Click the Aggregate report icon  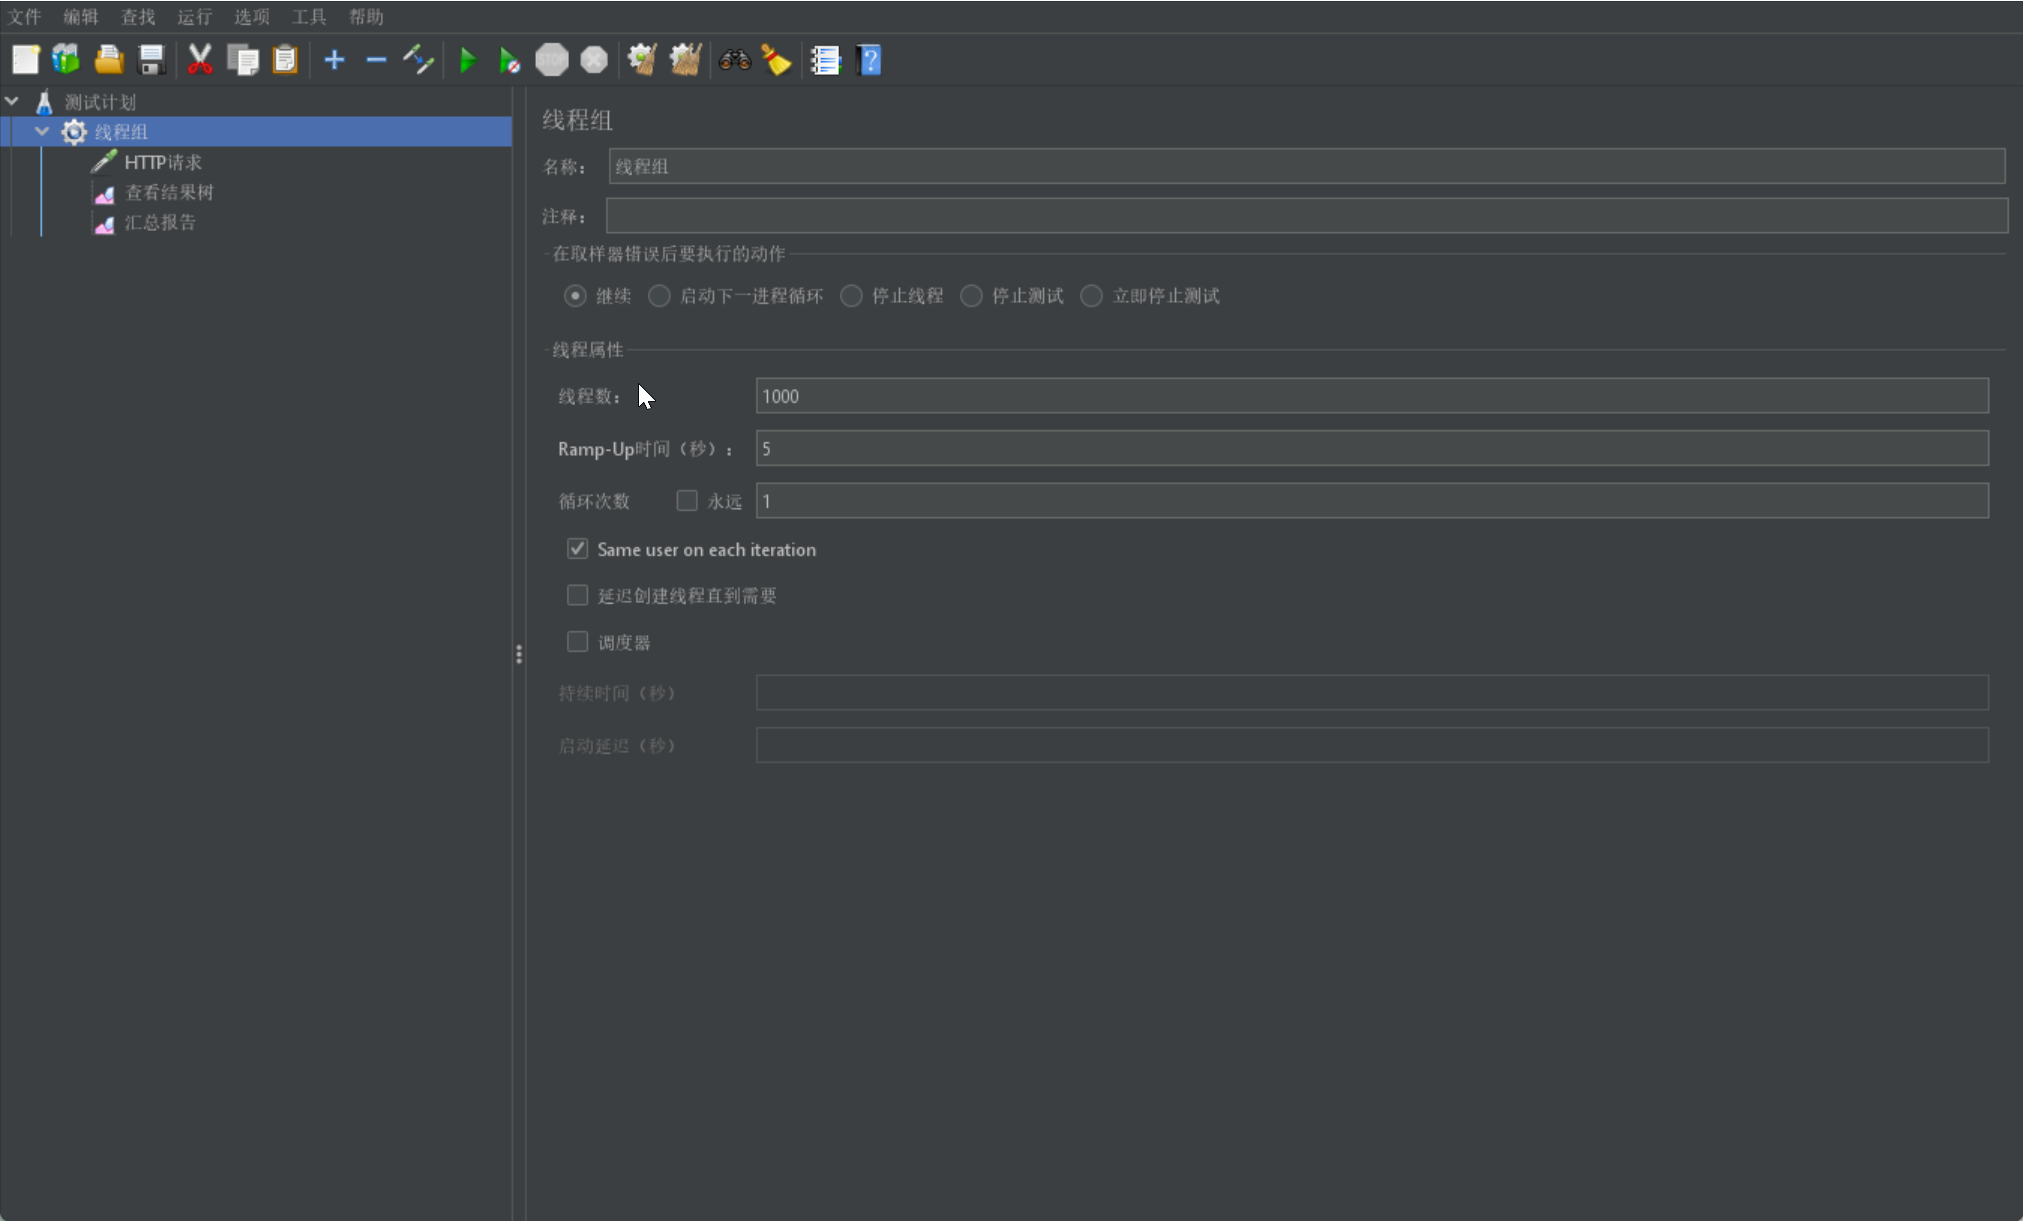click(104, 221)
